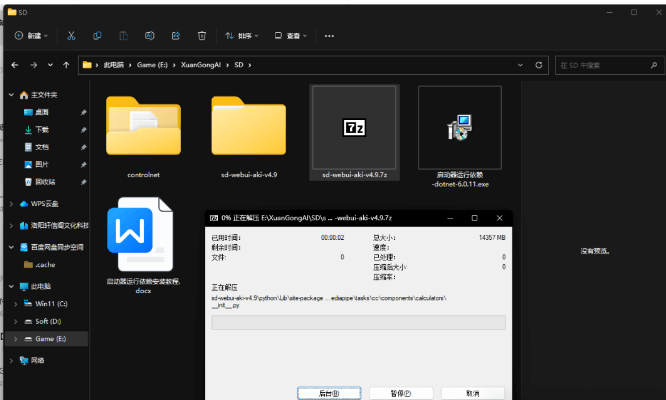Close the 7-Zip extraction dialog
Image resolution: width=666 pixels, height=400 pixels.
[x=500, y=218]
